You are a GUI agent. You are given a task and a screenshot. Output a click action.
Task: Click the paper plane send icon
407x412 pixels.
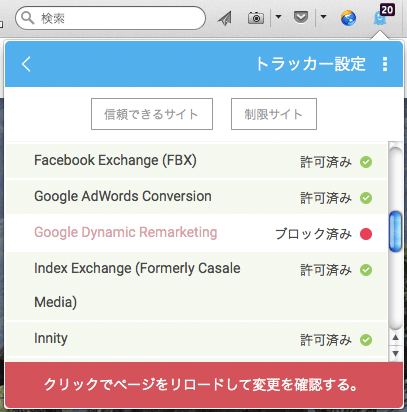click(x=225, y=18)
